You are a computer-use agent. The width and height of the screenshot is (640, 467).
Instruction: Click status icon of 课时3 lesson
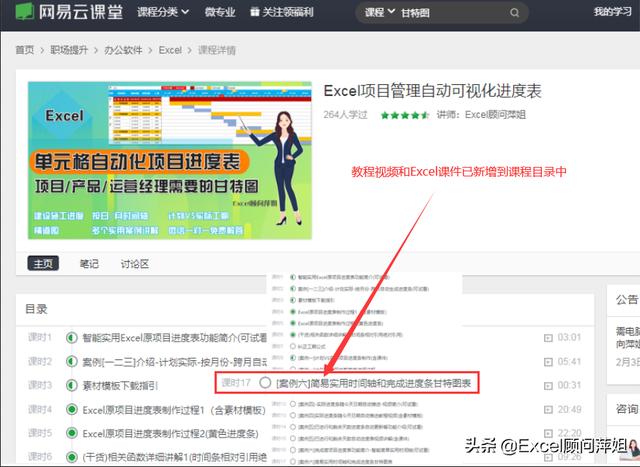72,385
